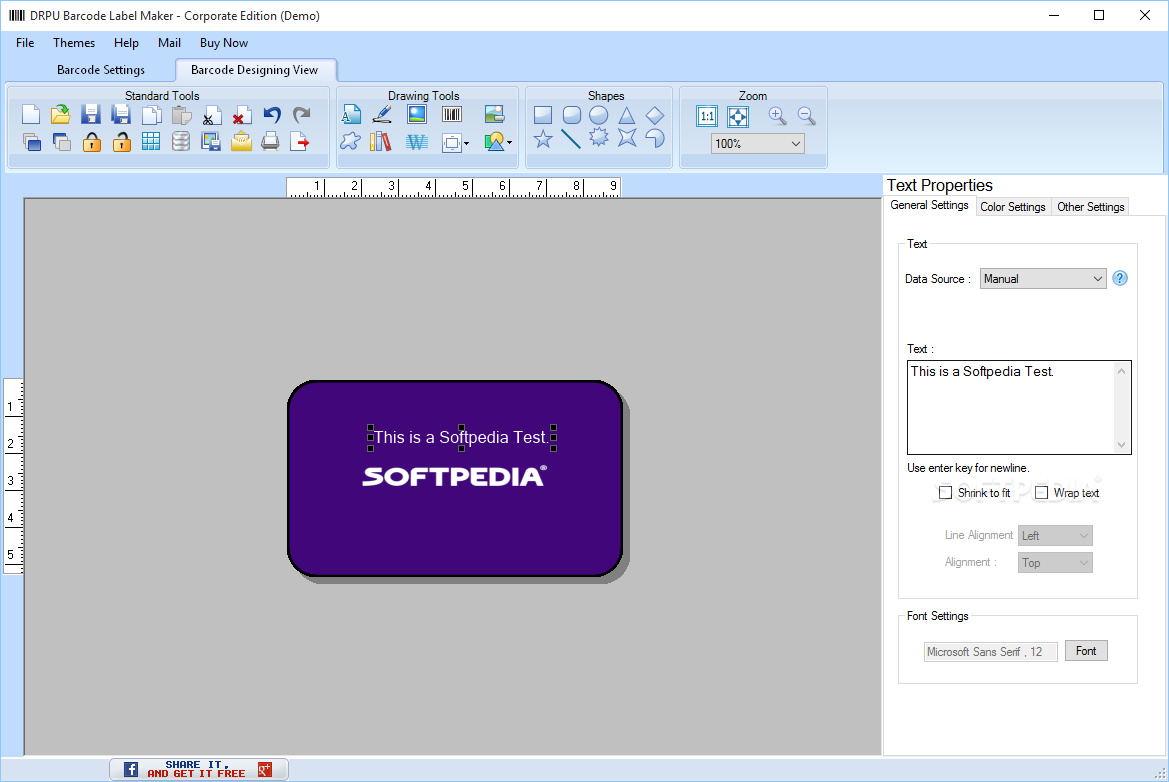Cut selection using scissors icon
Image resolution: width=1169 pixels, height=782 pixels.
click(x=212, y=116)
